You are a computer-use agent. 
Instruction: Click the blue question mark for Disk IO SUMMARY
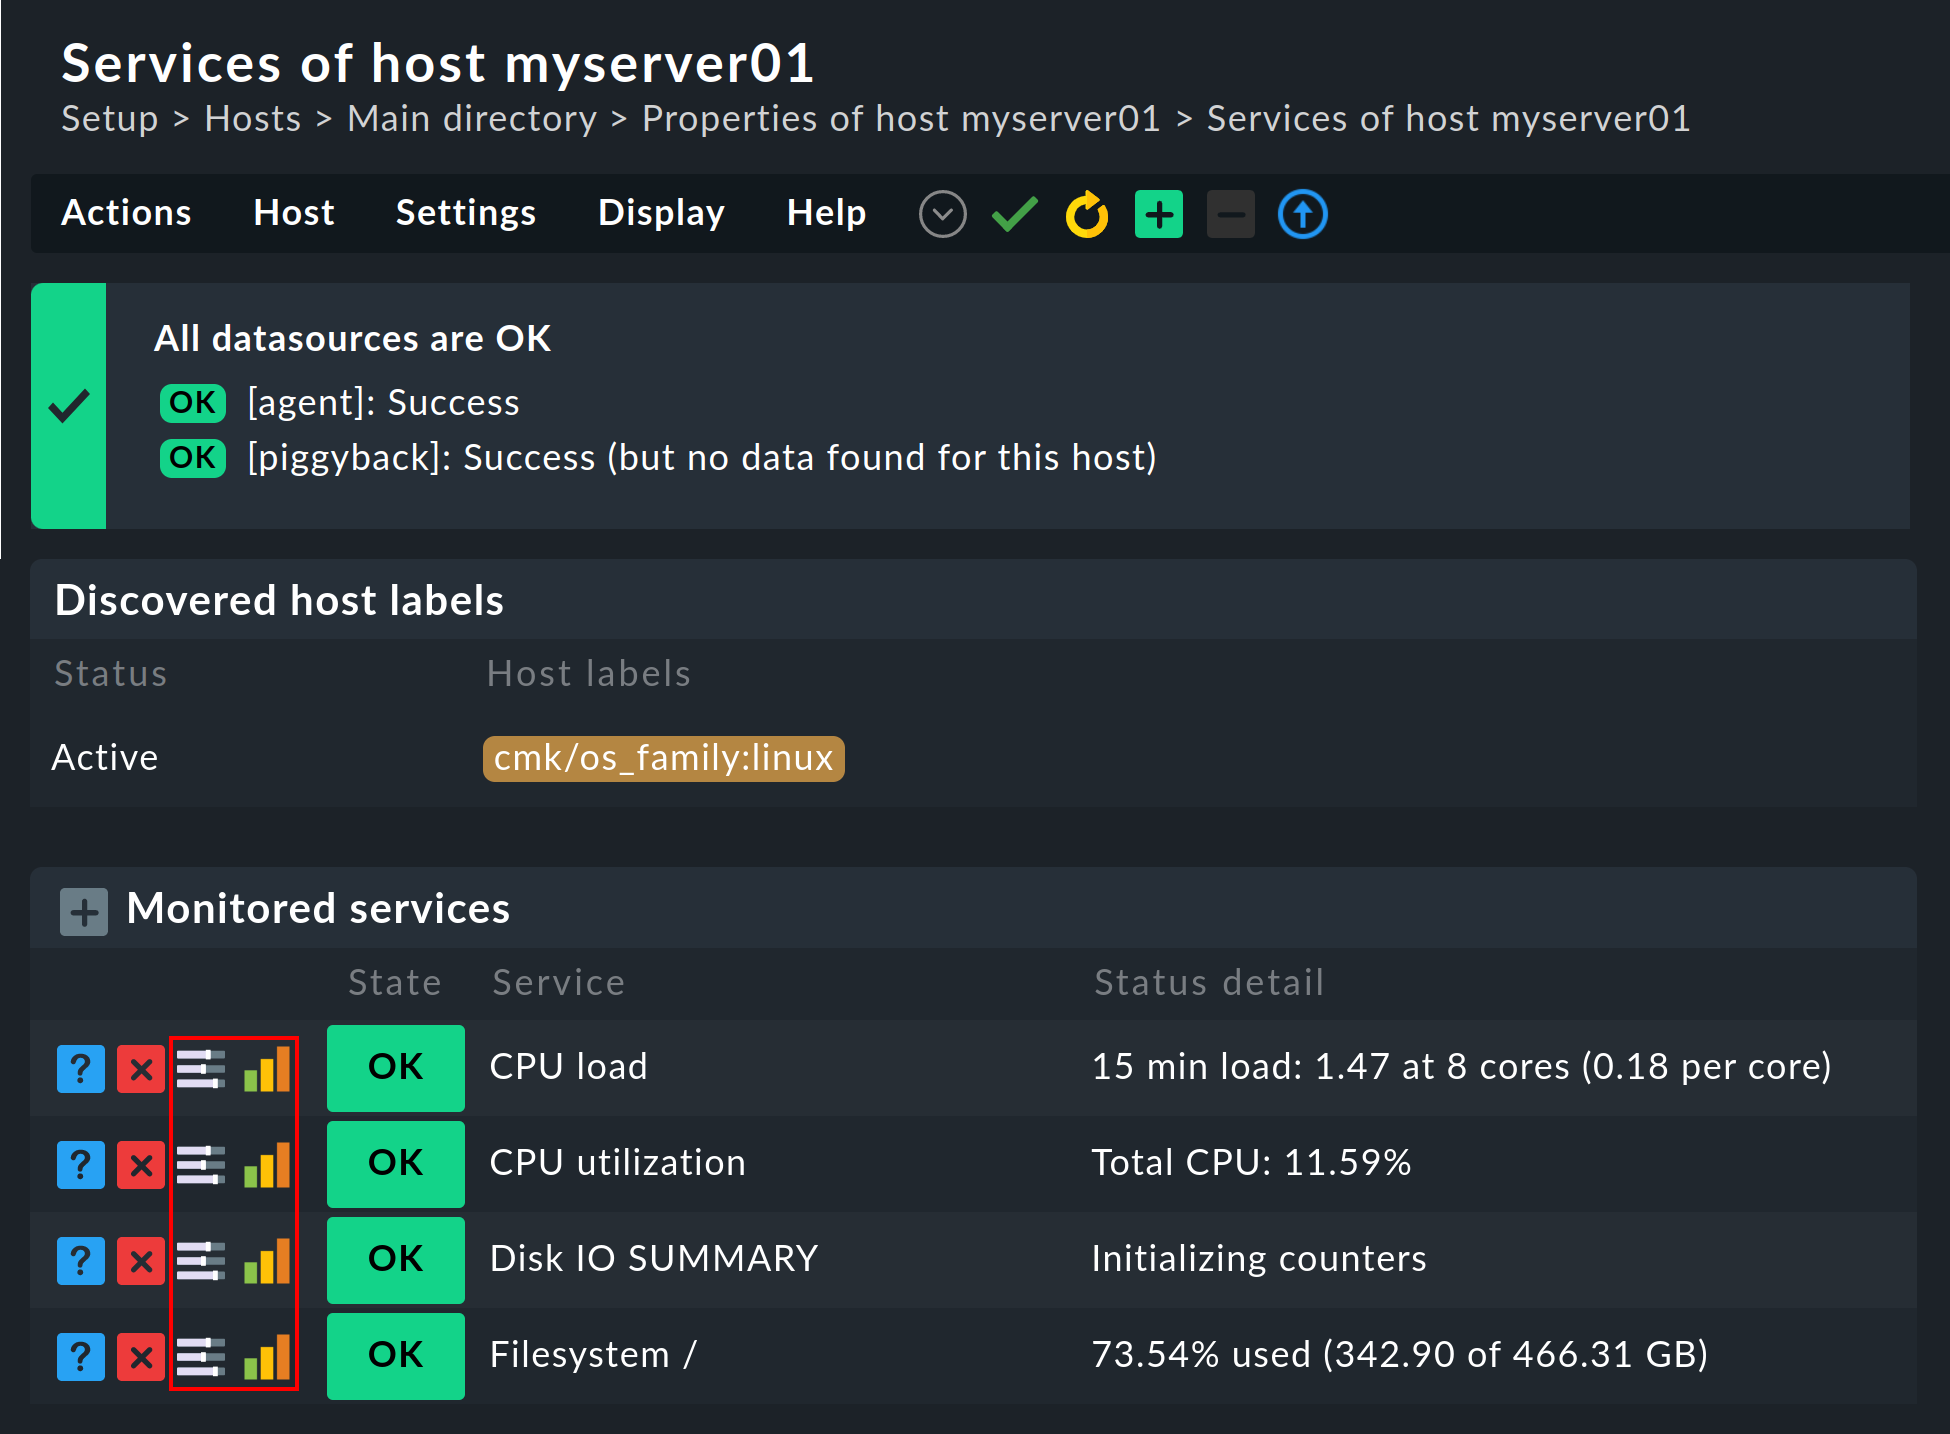(x=81, y=1261)
